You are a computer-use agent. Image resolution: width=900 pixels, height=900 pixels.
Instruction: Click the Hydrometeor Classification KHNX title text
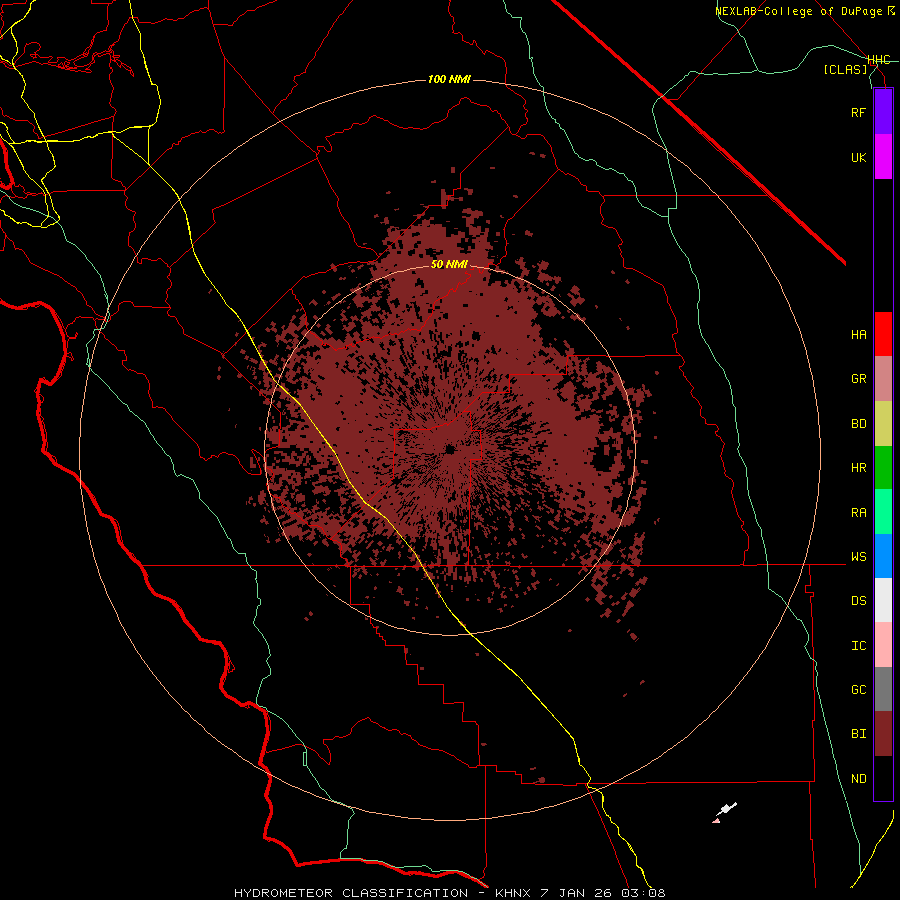coord(449,893)
